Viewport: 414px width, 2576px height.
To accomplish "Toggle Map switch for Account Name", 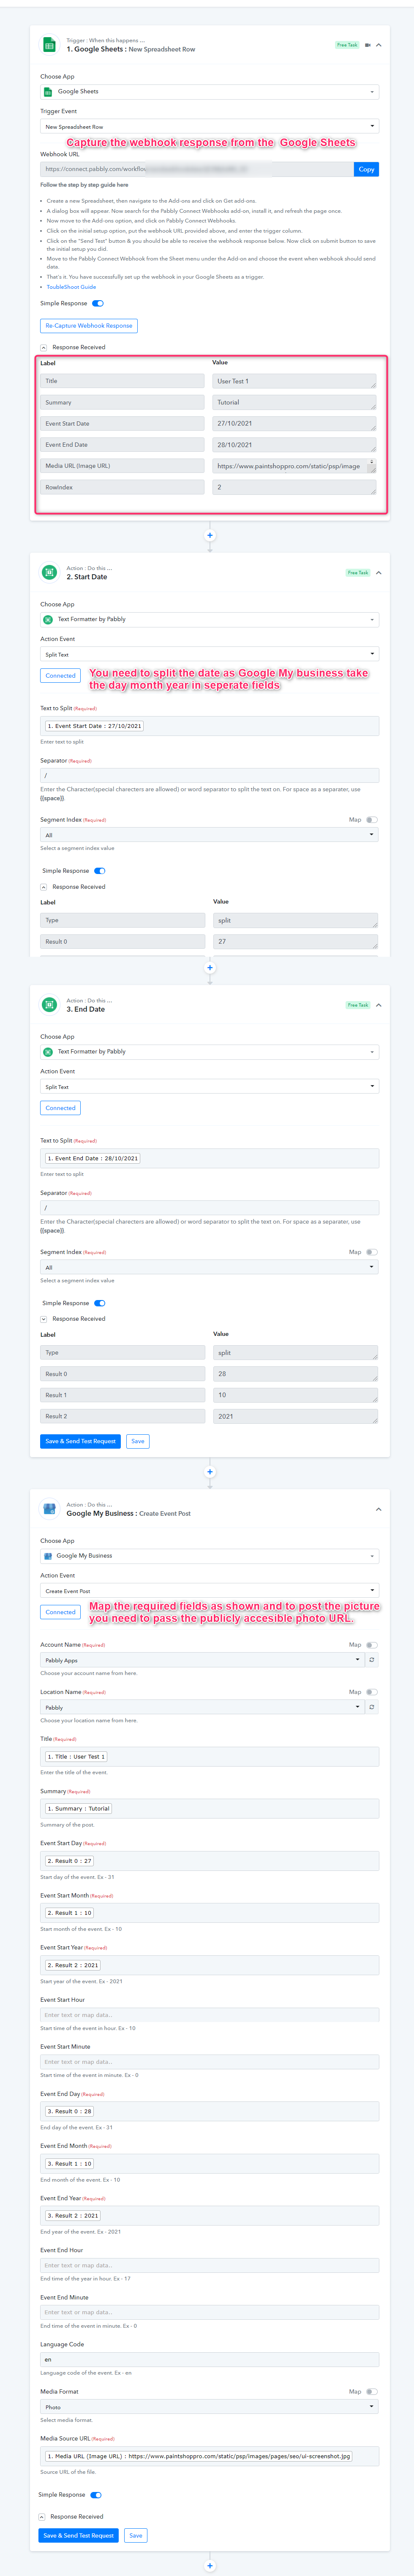I will click(372, 1645).
